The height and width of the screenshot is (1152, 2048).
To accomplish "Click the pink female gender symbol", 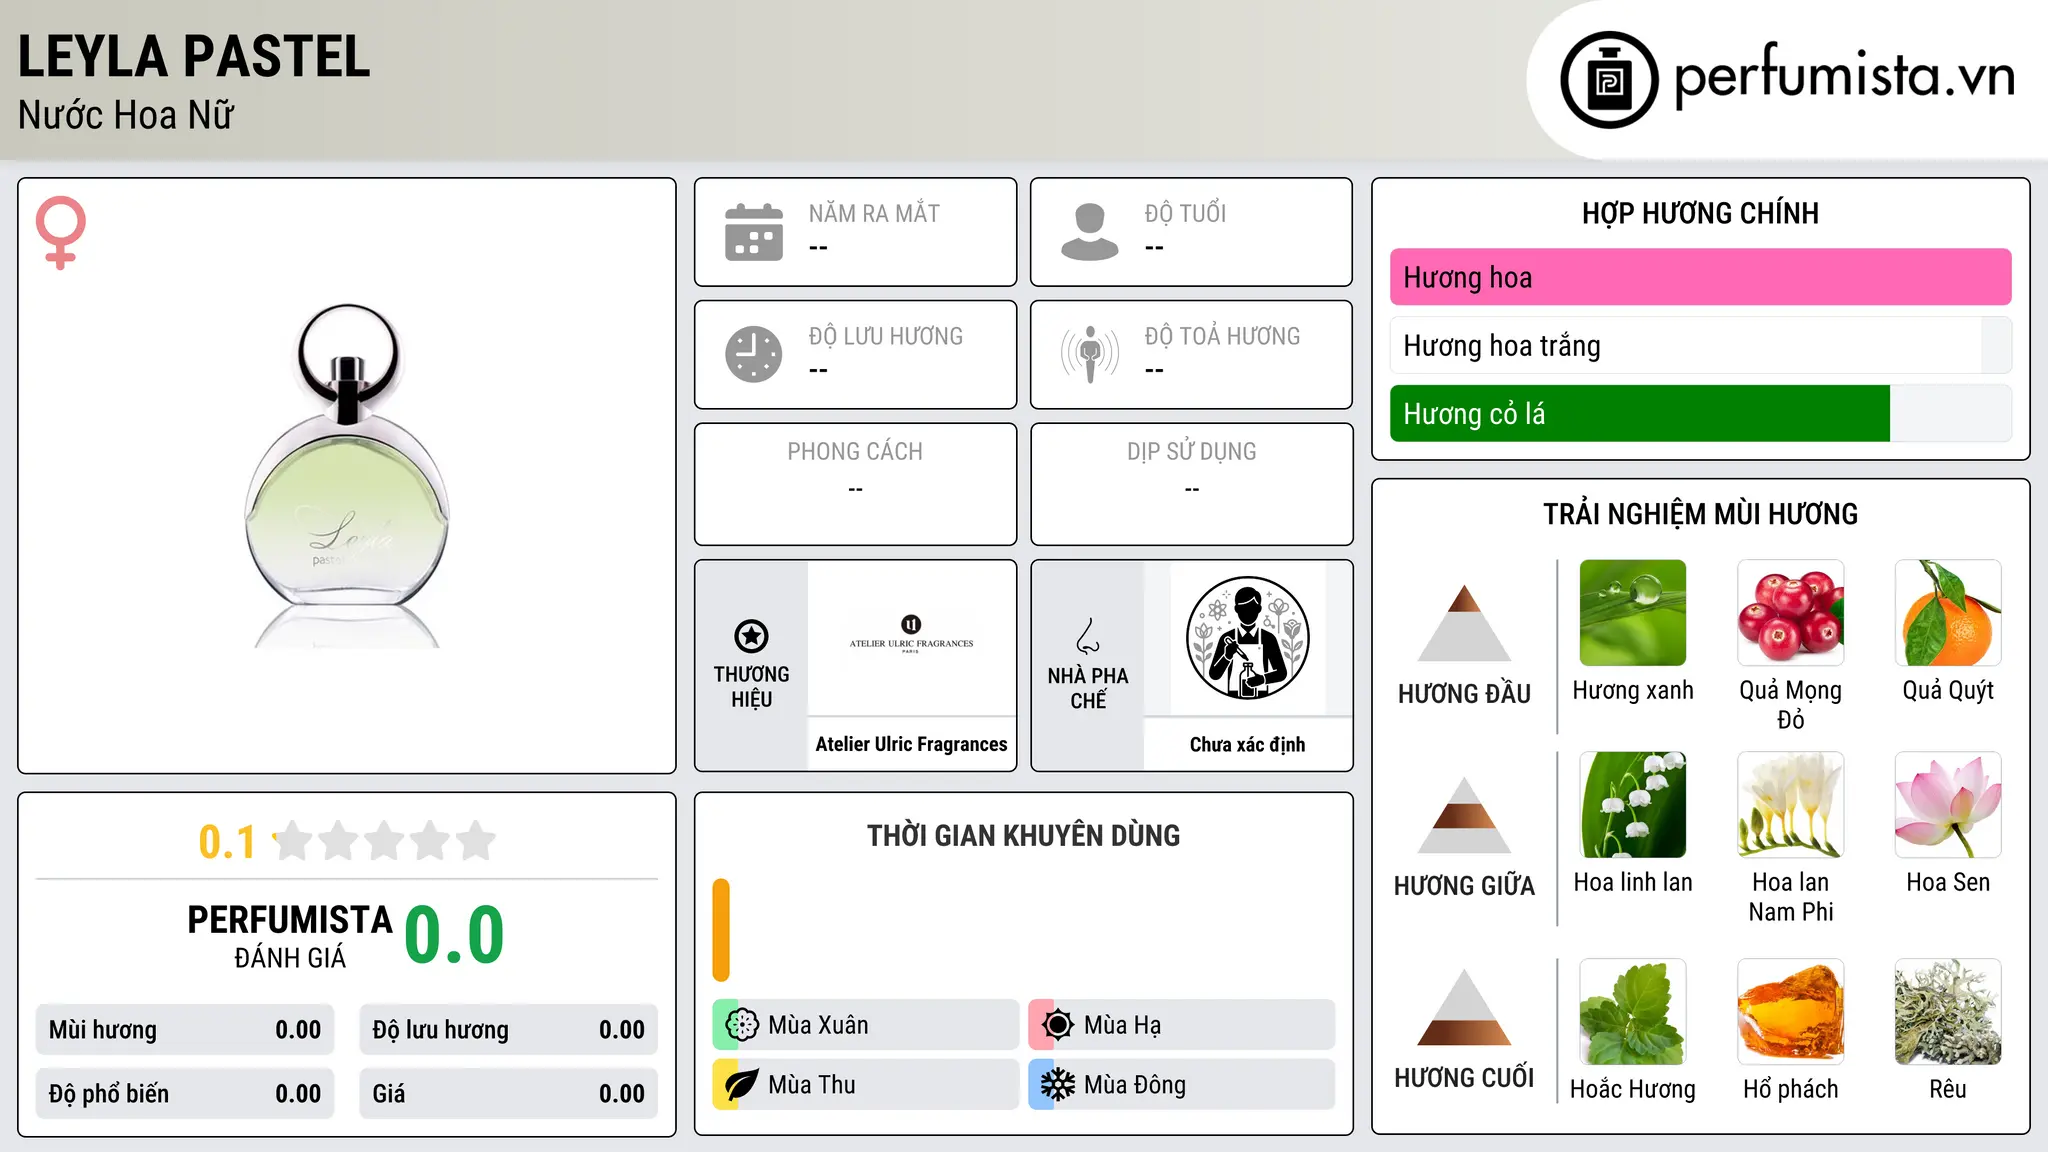I will [61, 232].
